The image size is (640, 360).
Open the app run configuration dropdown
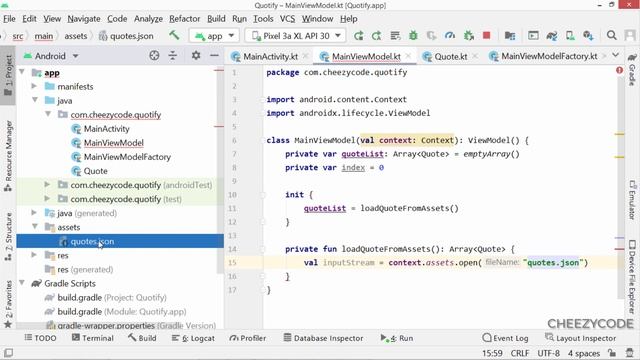214,36
